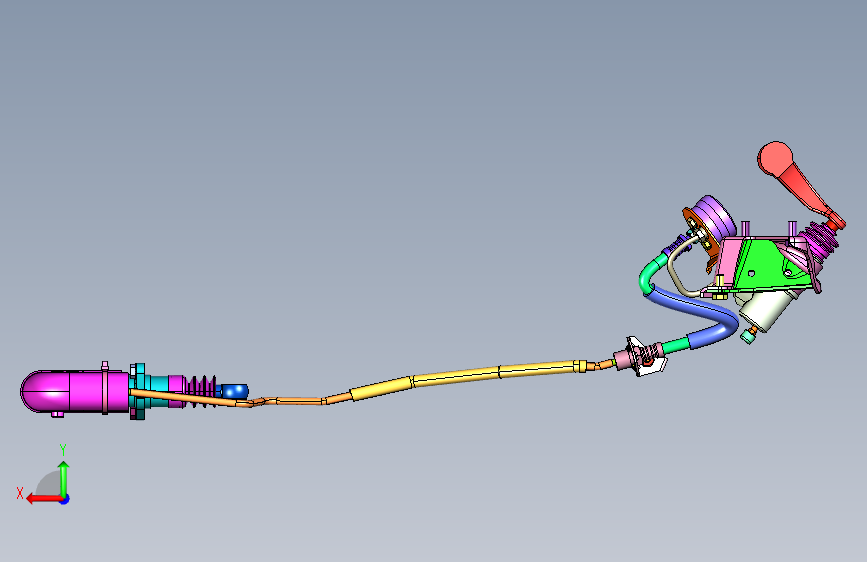The width and height of the screenshot is (867, 562).
Task: Click the blue Z axis dot
Action: coord(65,499)
